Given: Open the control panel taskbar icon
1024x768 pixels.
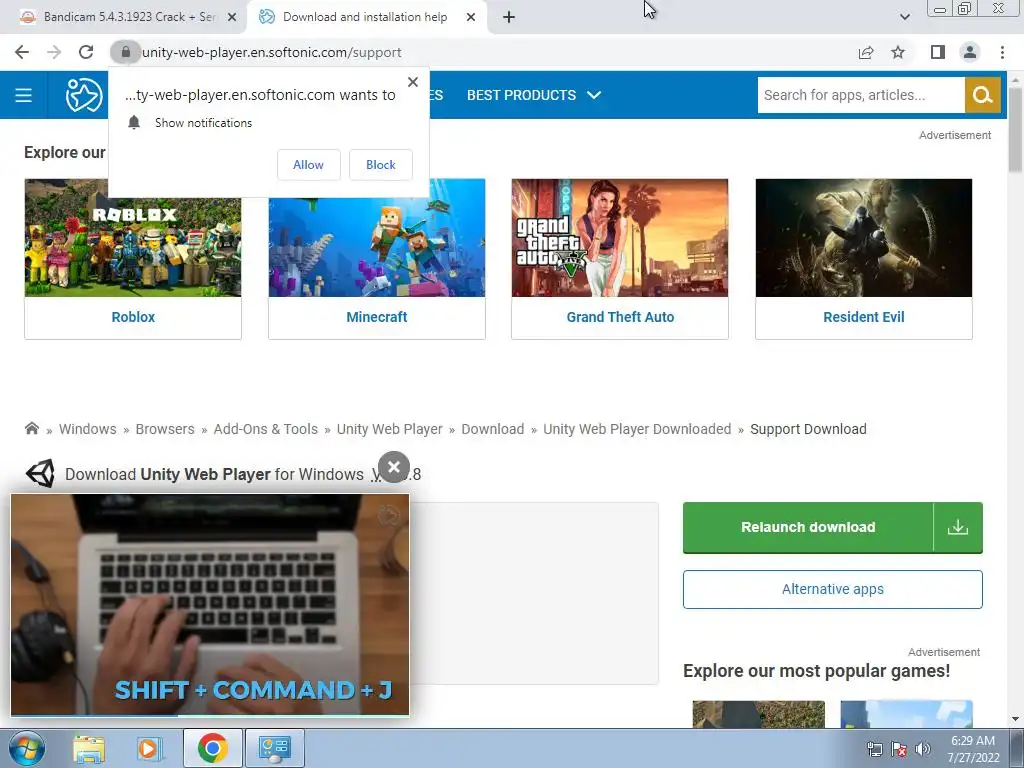Looking at the screenshot, I should point(275,748).
